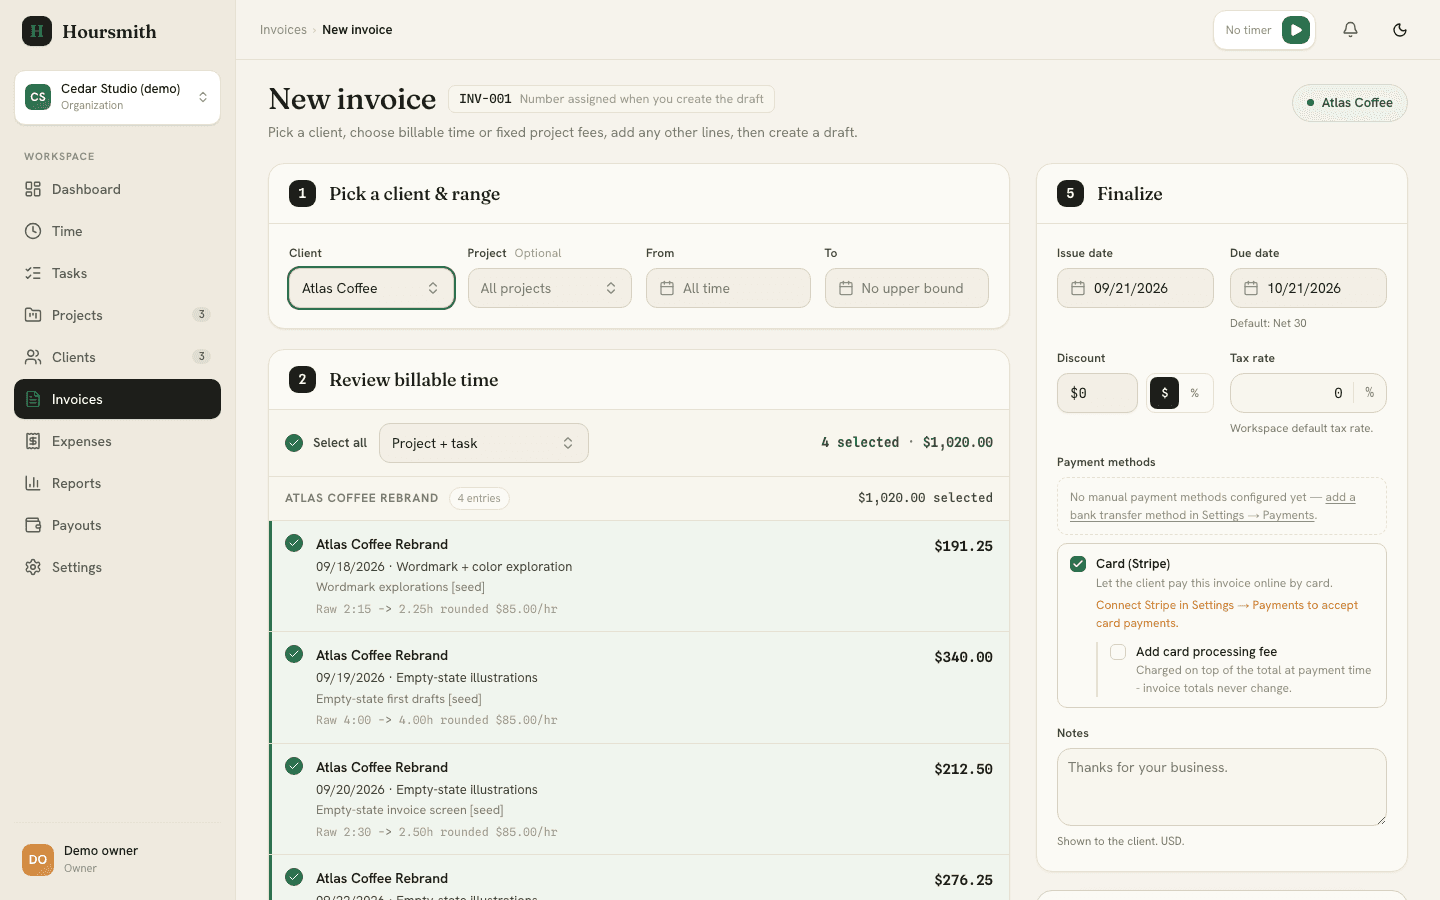Screen dimensions: 1440x900
Task: Go to Reports
Action: 118,483
